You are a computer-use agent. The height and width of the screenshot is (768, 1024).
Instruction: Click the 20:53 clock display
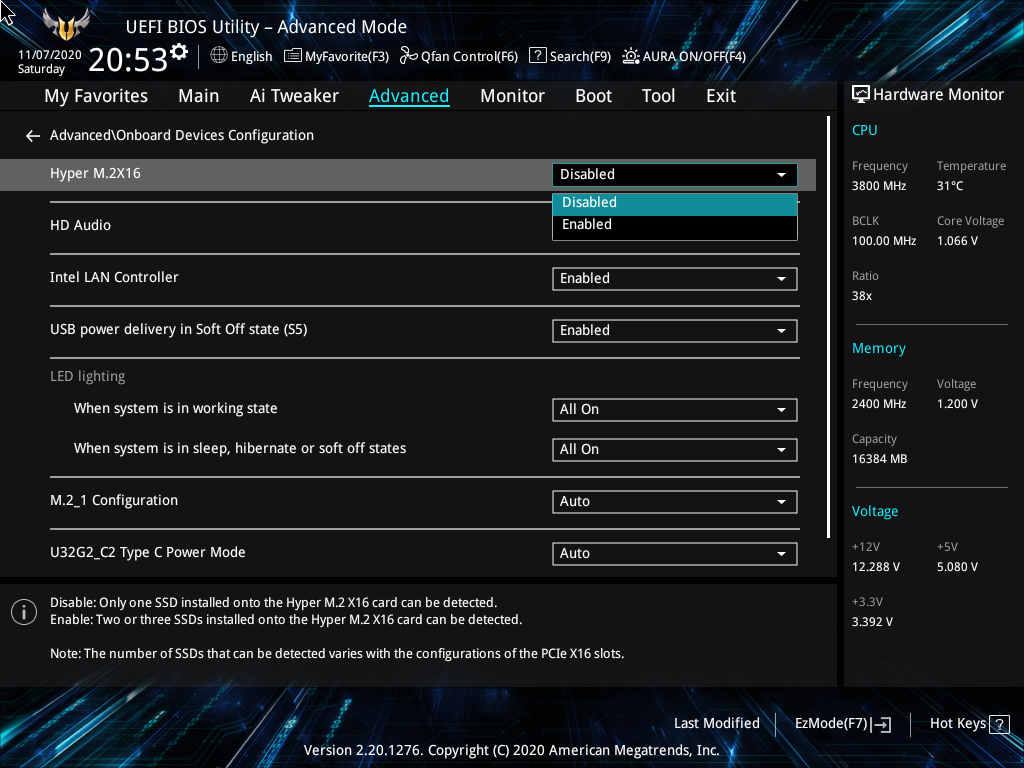tap(128, 59)
